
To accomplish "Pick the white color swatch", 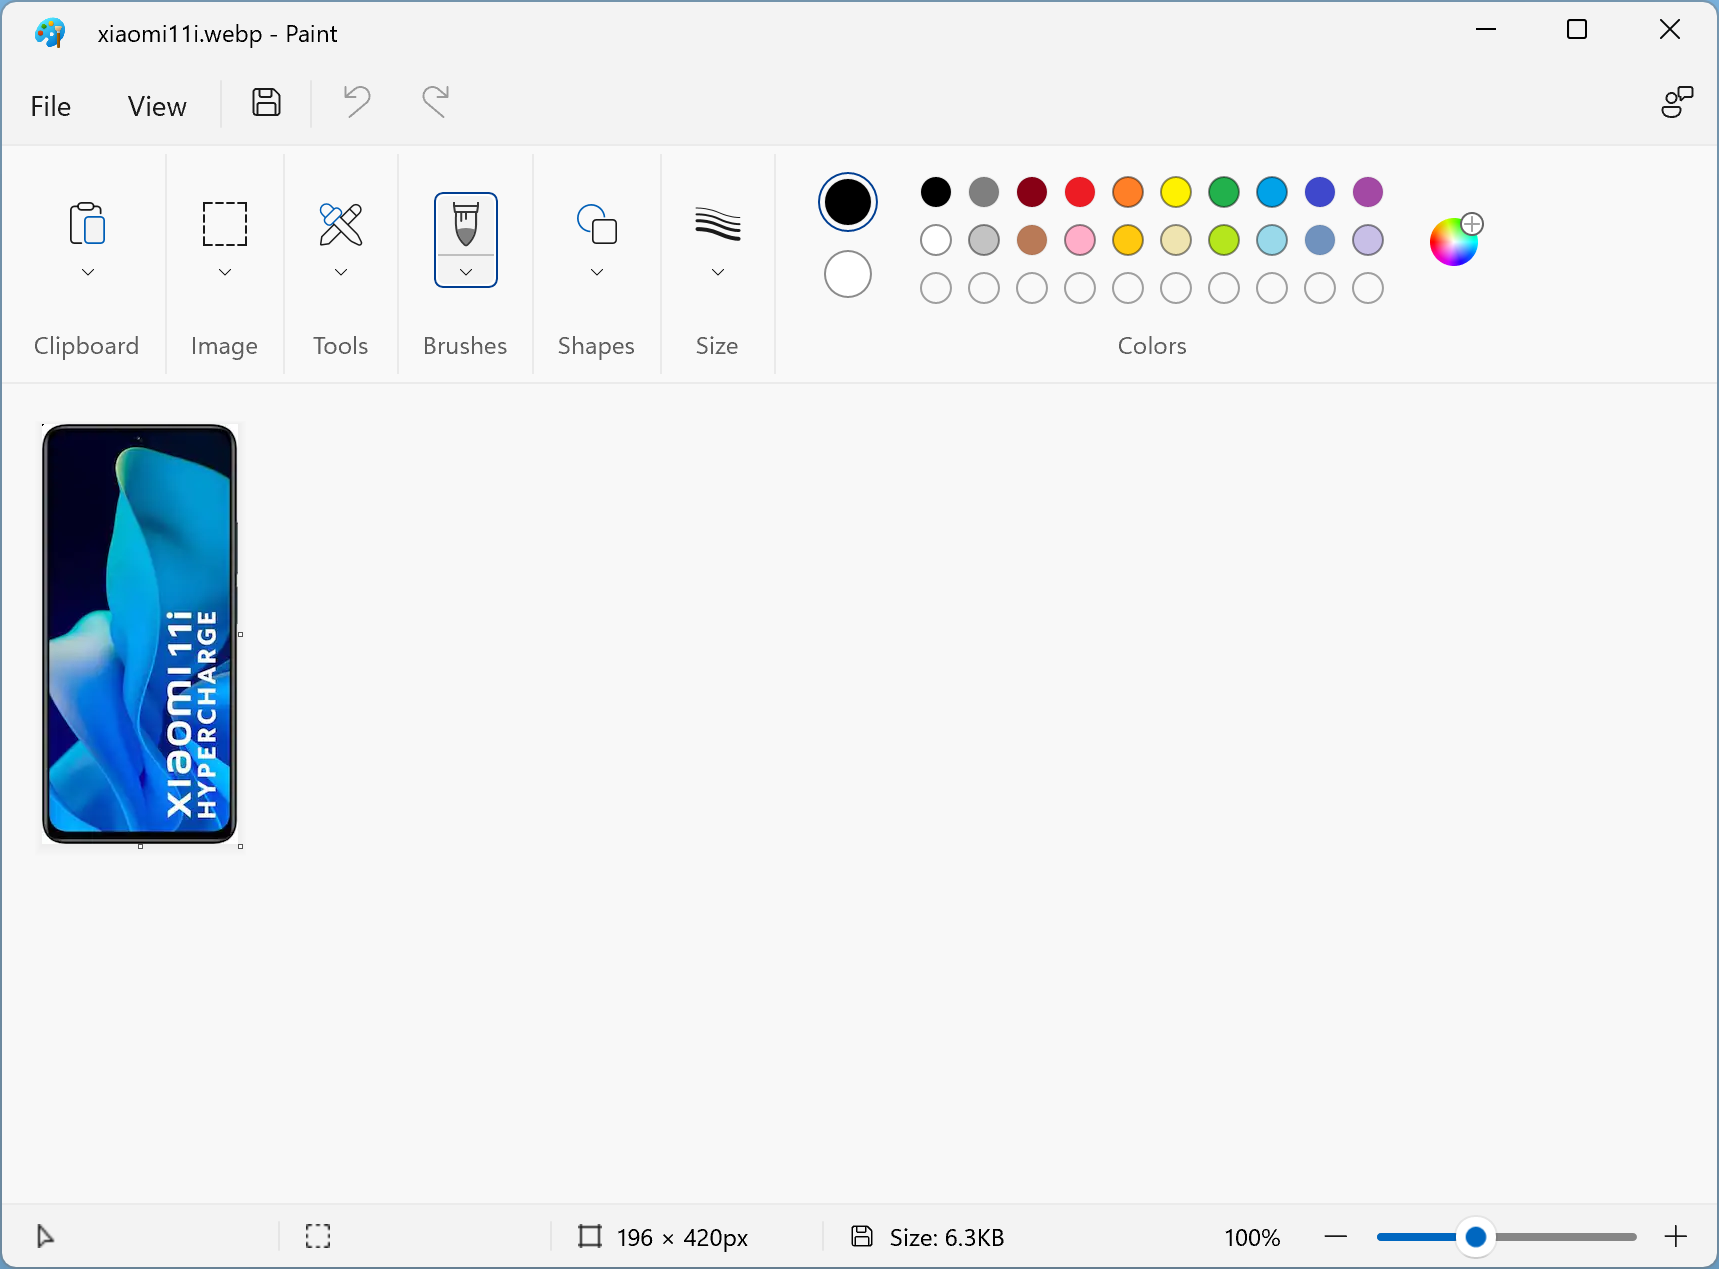I will point(936,240).
